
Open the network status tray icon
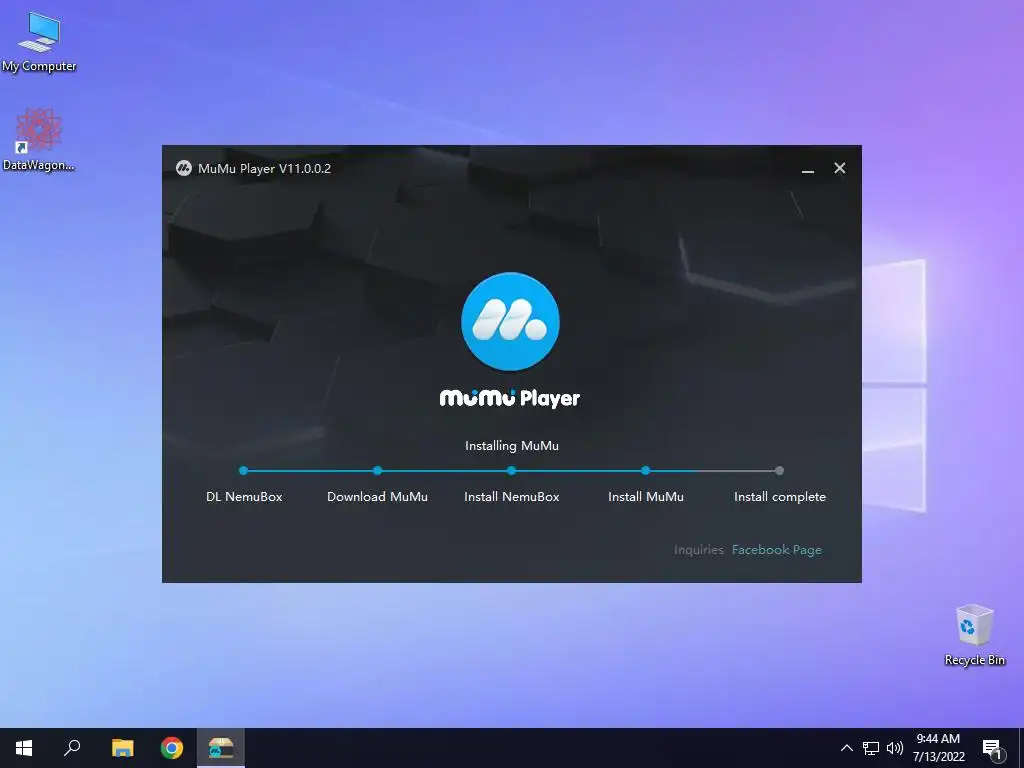(871, 748)
